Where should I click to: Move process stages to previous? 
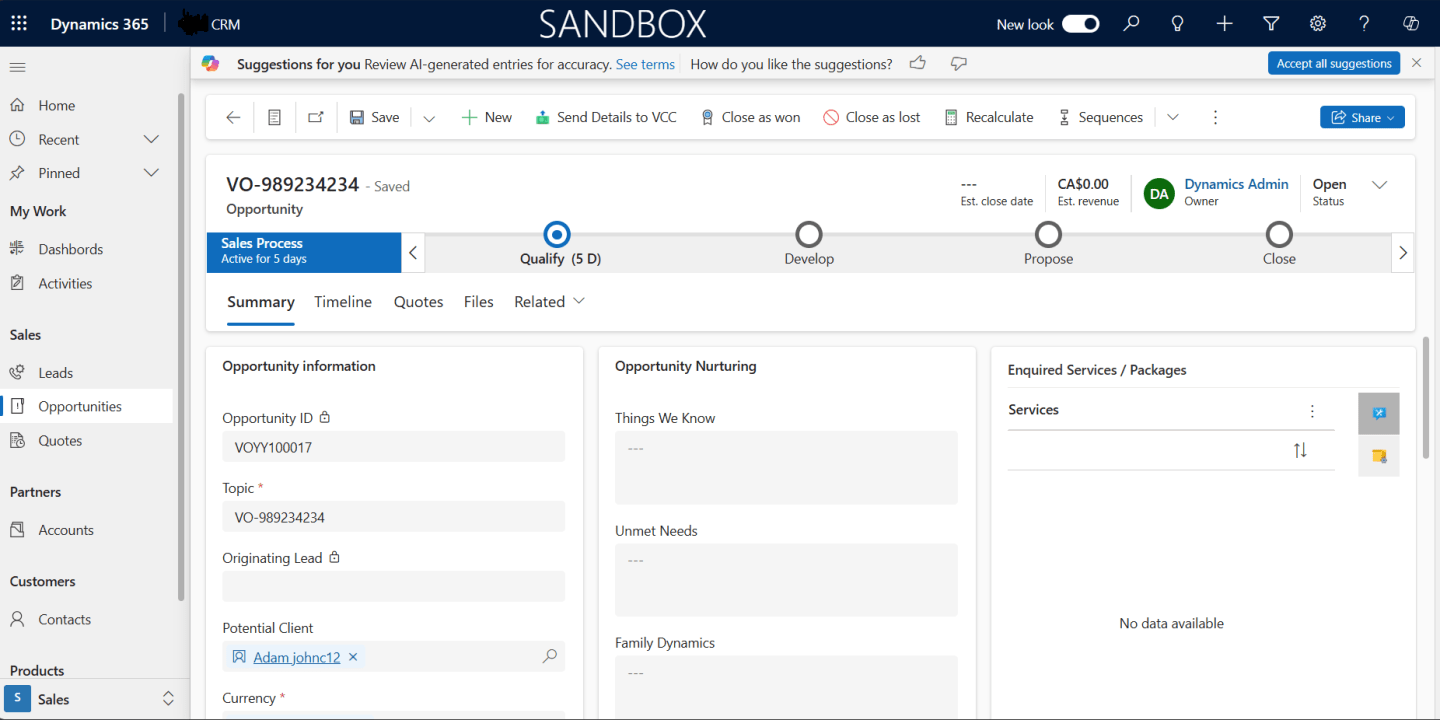coord(413,253)
